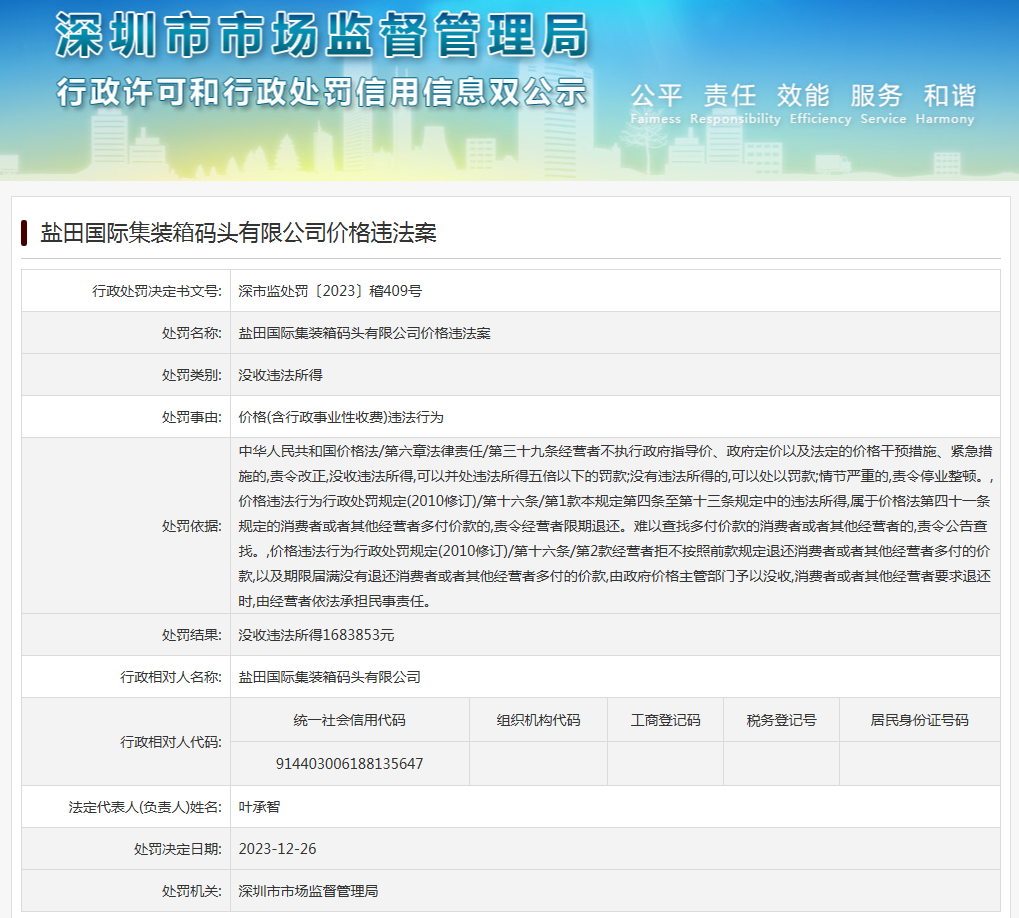Click the 居民身份证号码 column header
The image size is (1019, 918).
pos(920,720)
